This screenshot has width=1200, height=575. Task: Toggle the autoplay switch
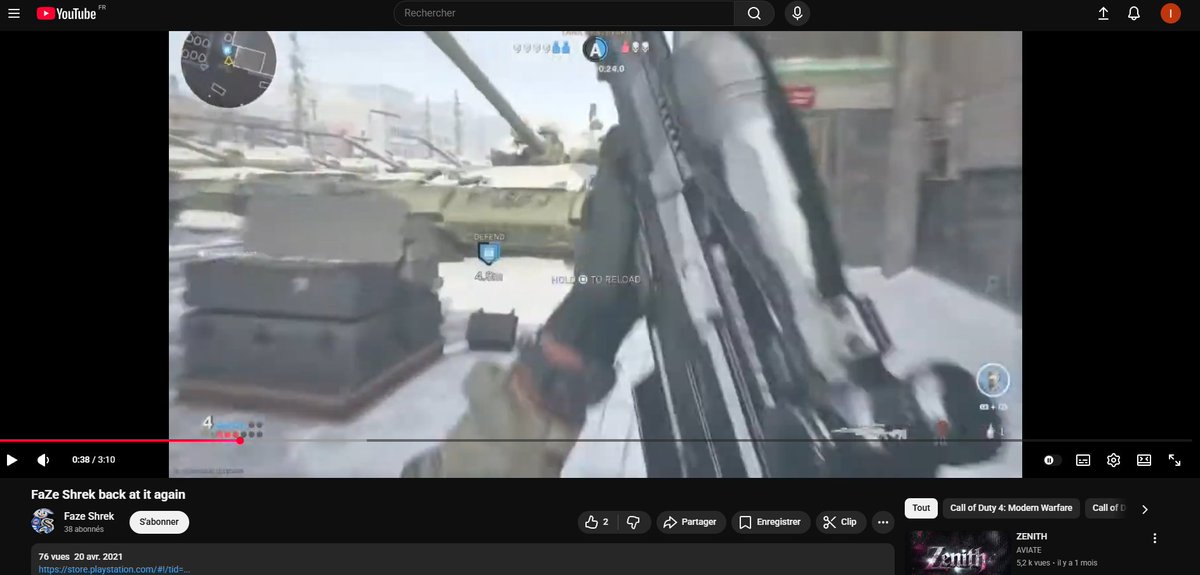point(1050,460)
